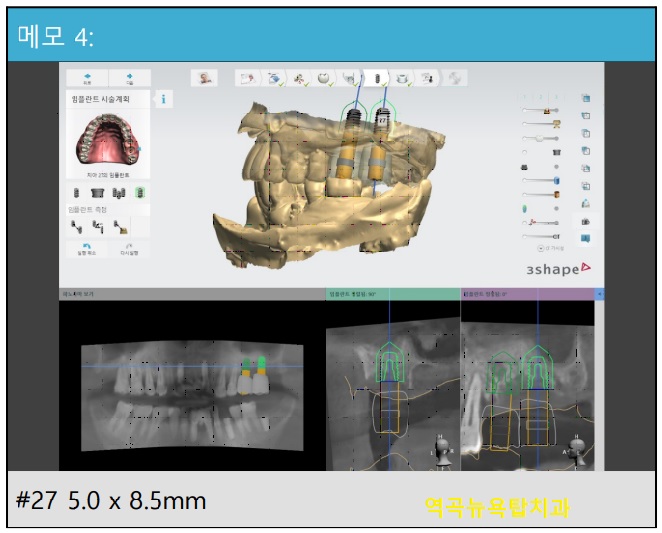Select first implant distance measurement tool

coord(76,228)
